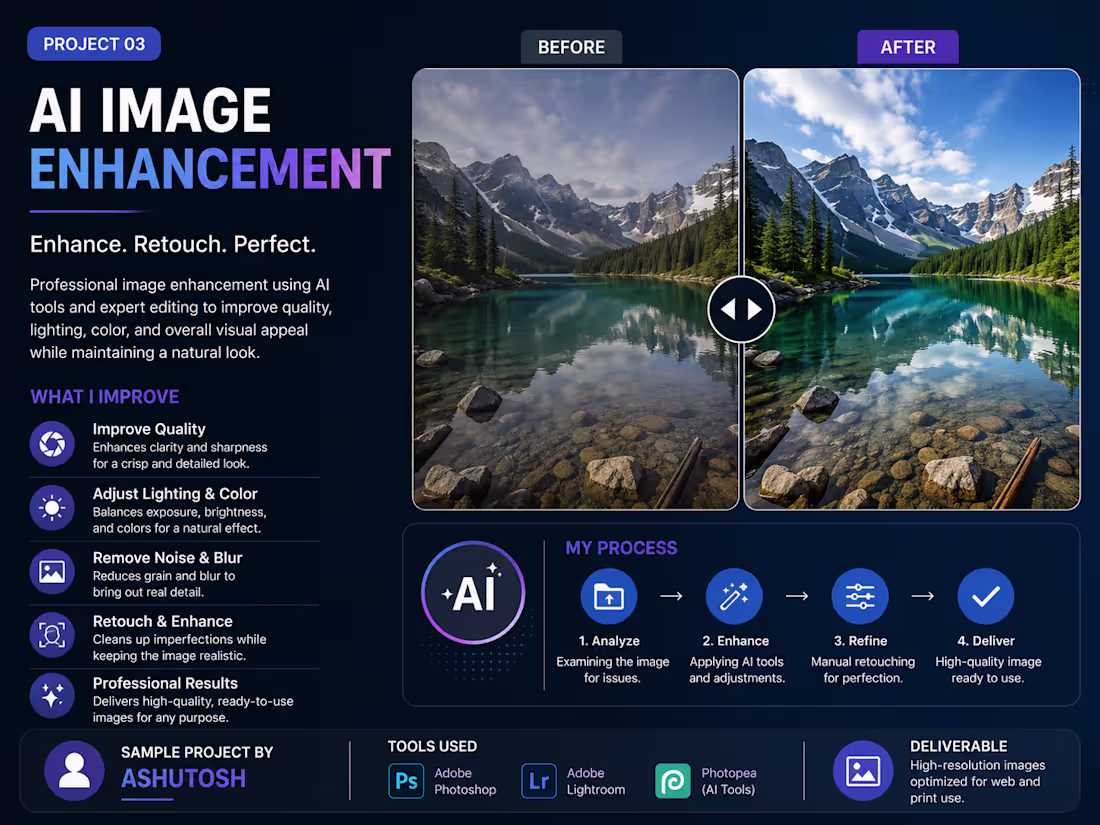Click the ASHUTOSH name text

[x=184, y=779]
